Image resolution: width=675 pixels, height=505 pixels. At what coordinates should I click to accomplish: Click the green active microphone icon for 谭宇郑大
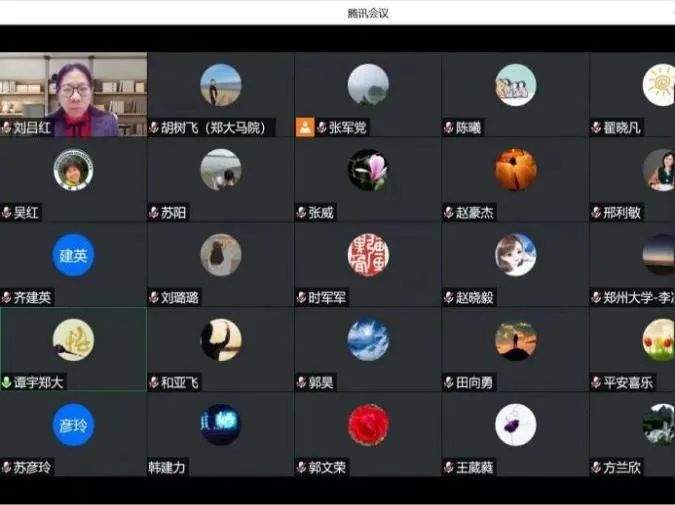tap(6, 382)
